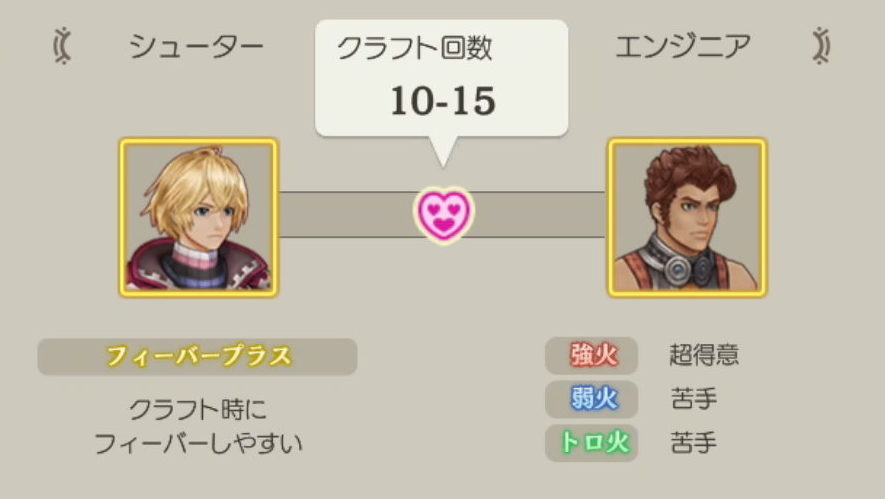Click the クラフト時に description line
This screenshot has width=885, height=499.
pos(198,409)
